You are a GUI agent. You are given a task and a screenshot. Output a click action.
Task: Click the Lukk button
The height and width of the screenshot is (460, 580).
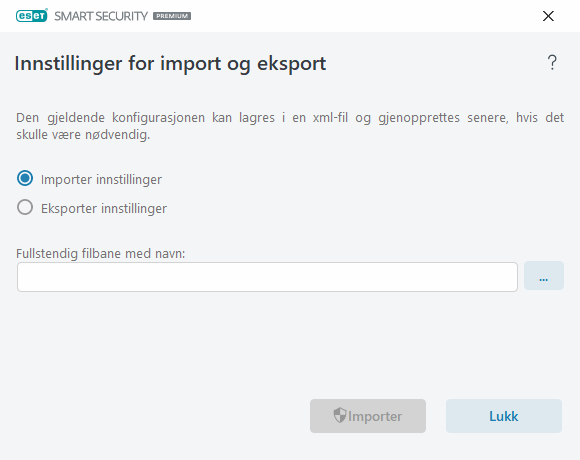[x=504, y=416]
